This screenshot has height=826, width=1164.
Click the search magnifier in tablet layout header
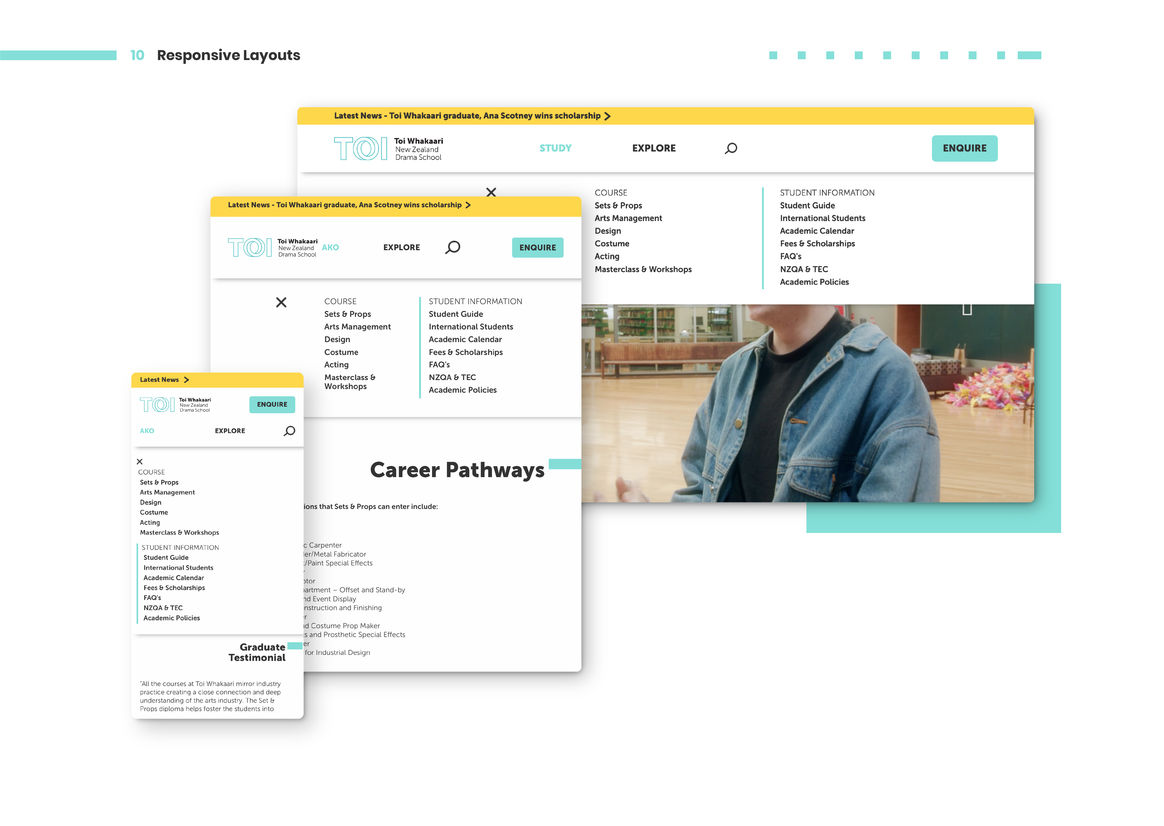[x=453, y=247]
